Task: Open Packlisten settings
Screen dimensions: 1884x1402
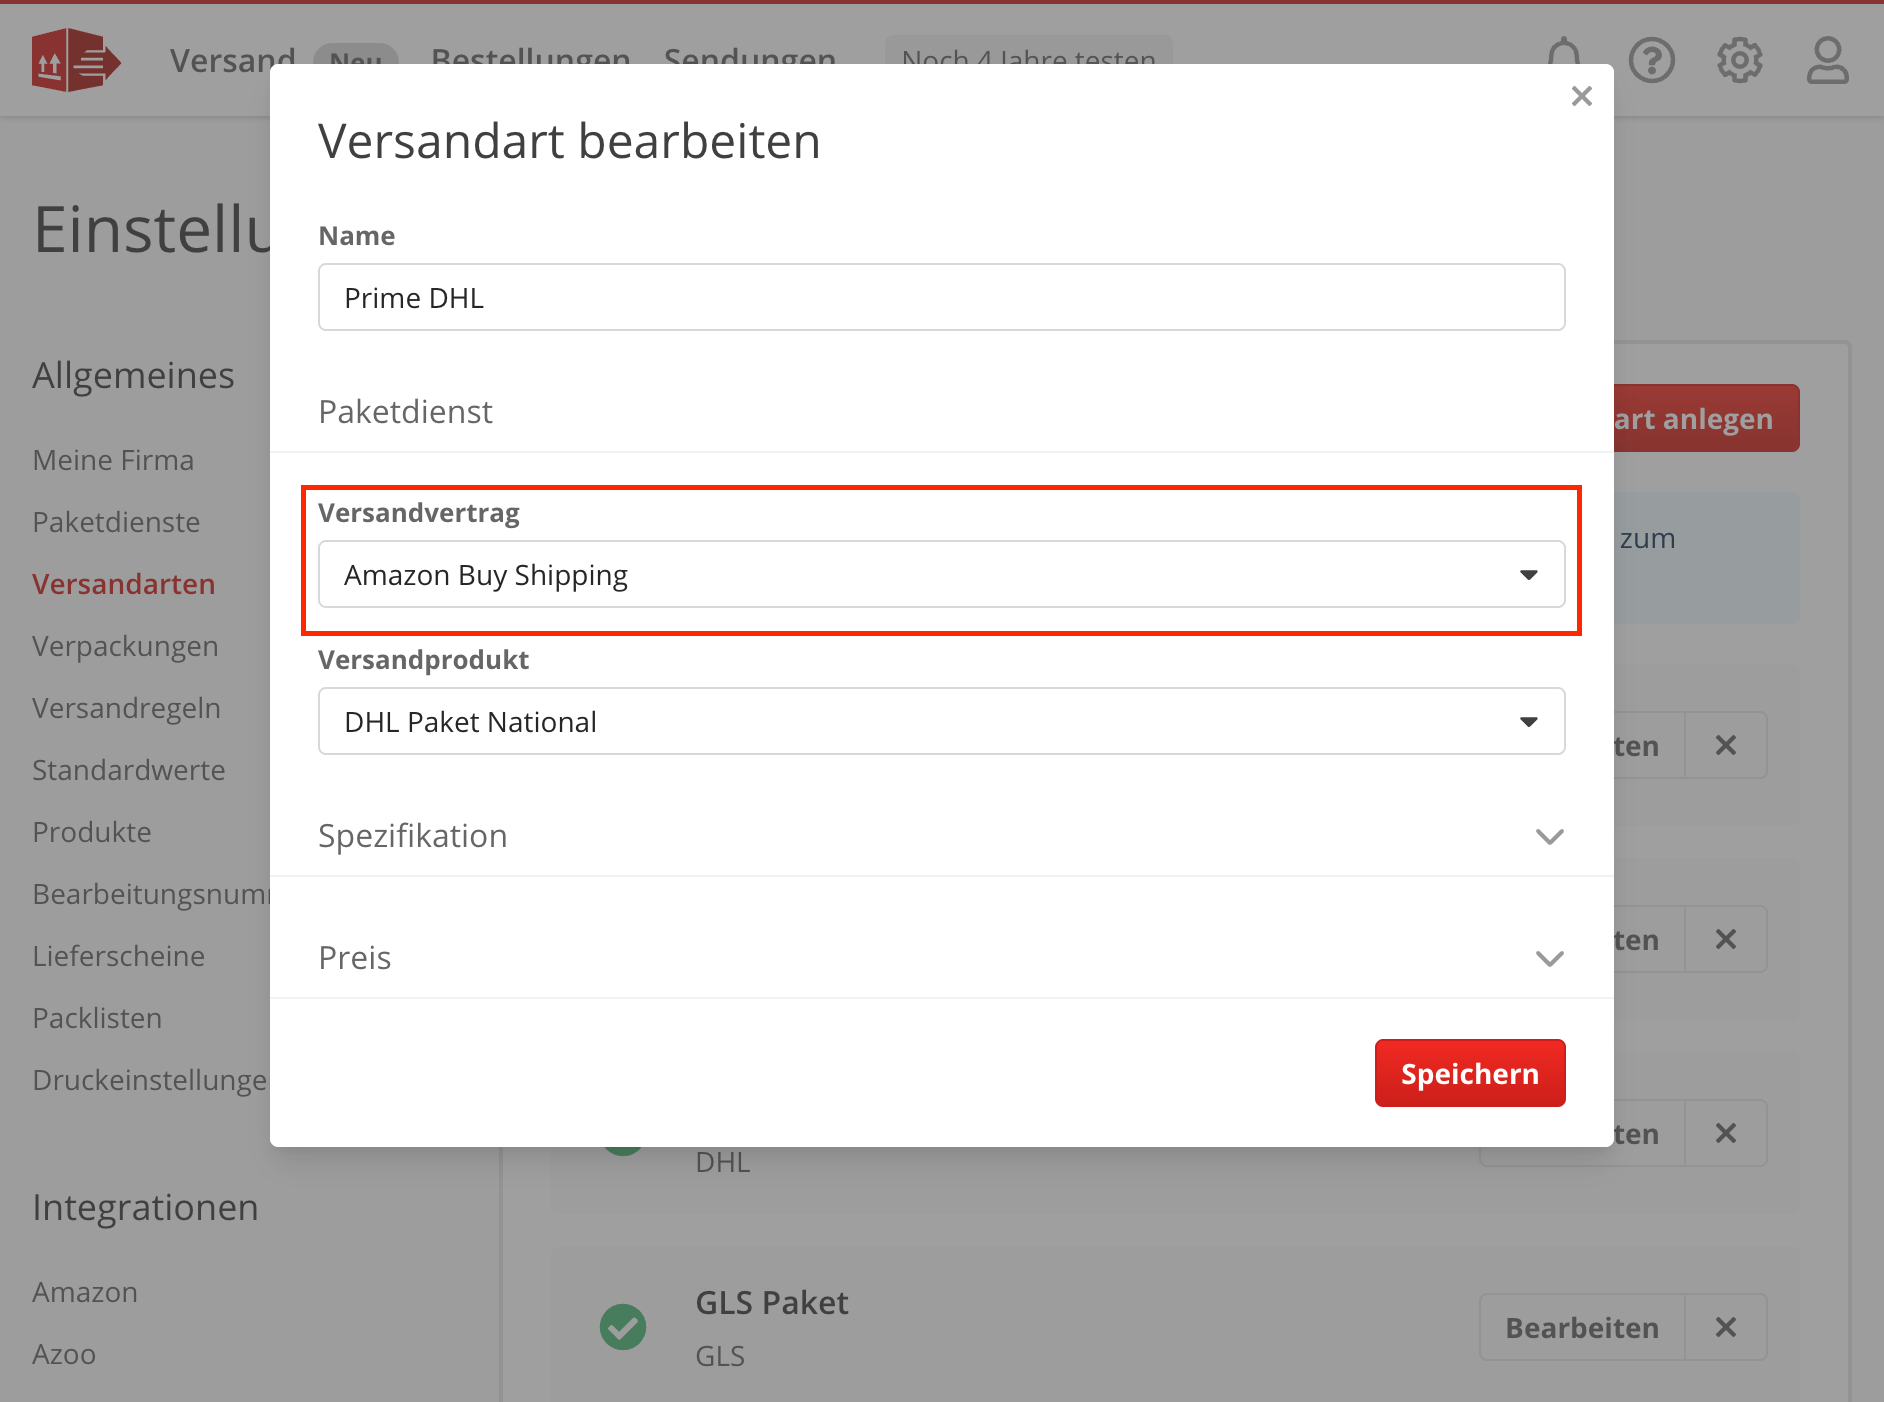Action: point(97,1018)
